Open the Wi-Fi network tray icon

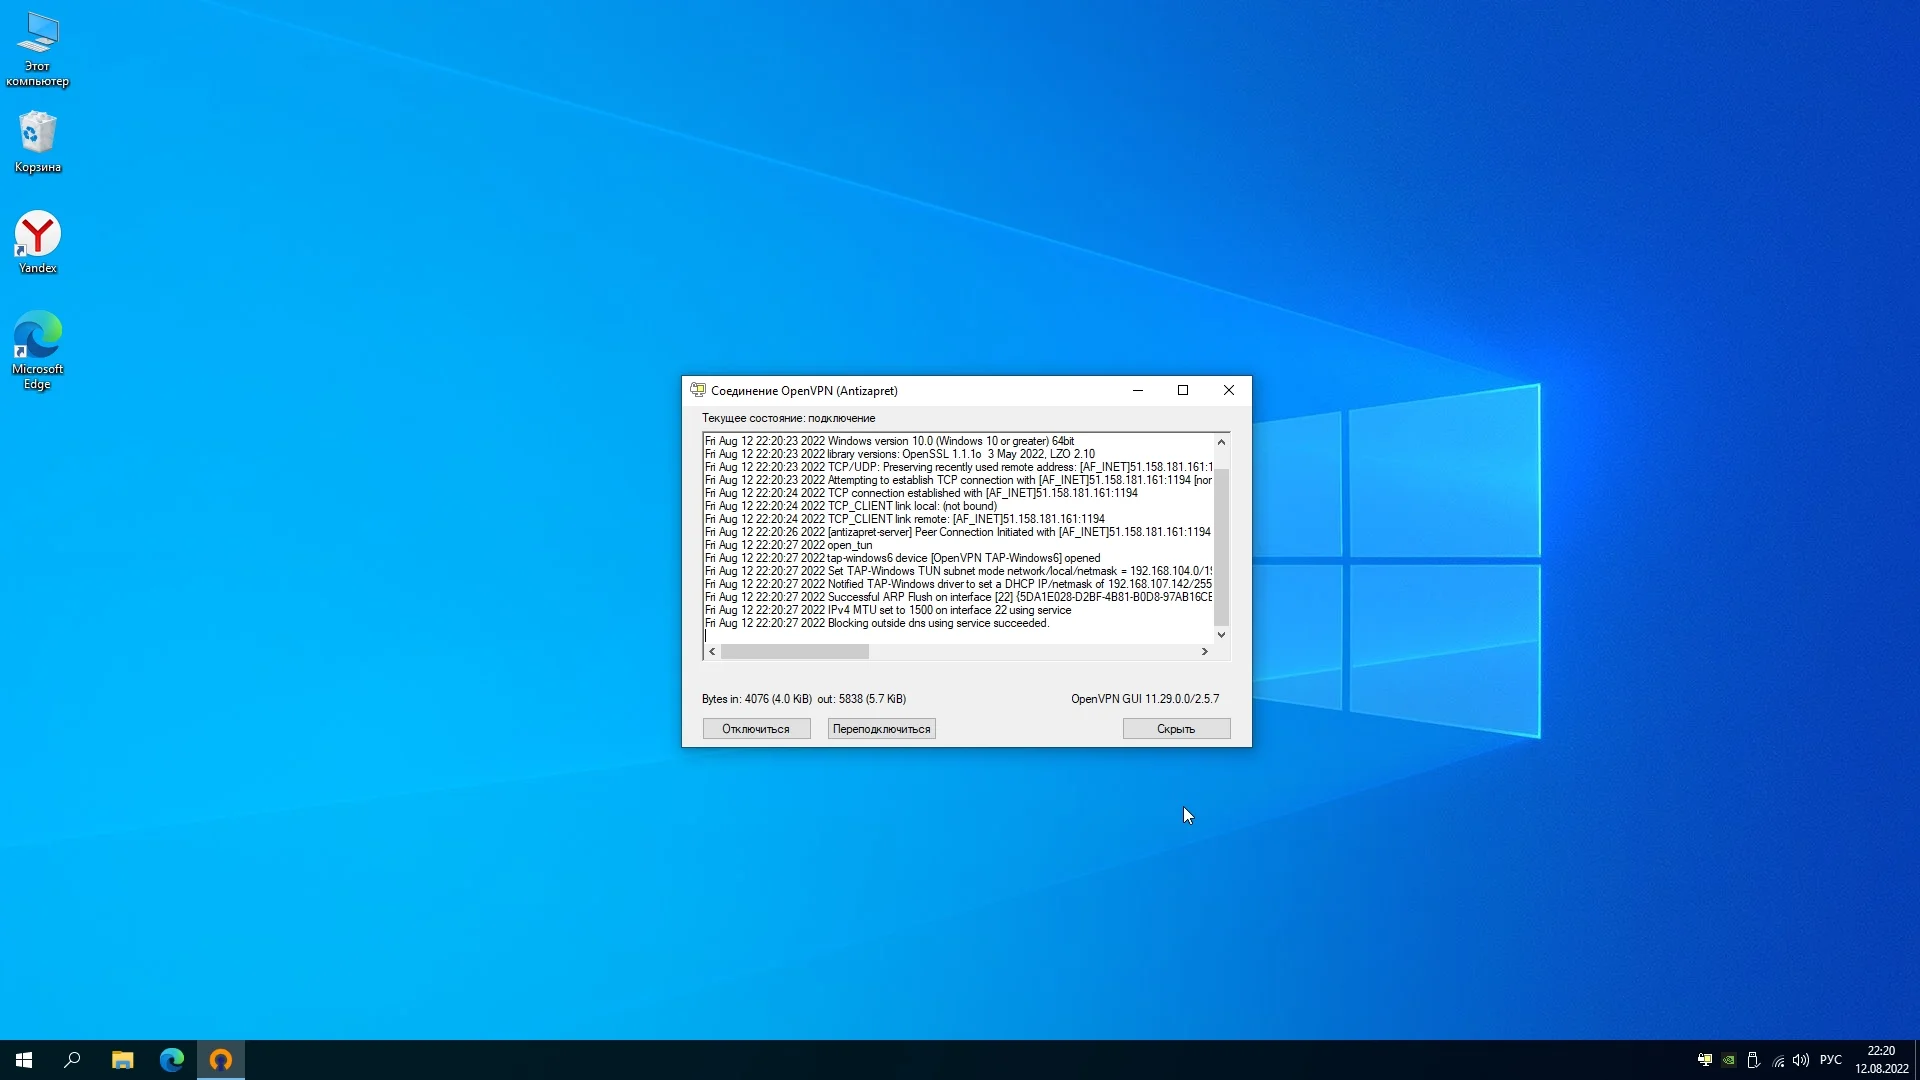tap(1778, 1060)
